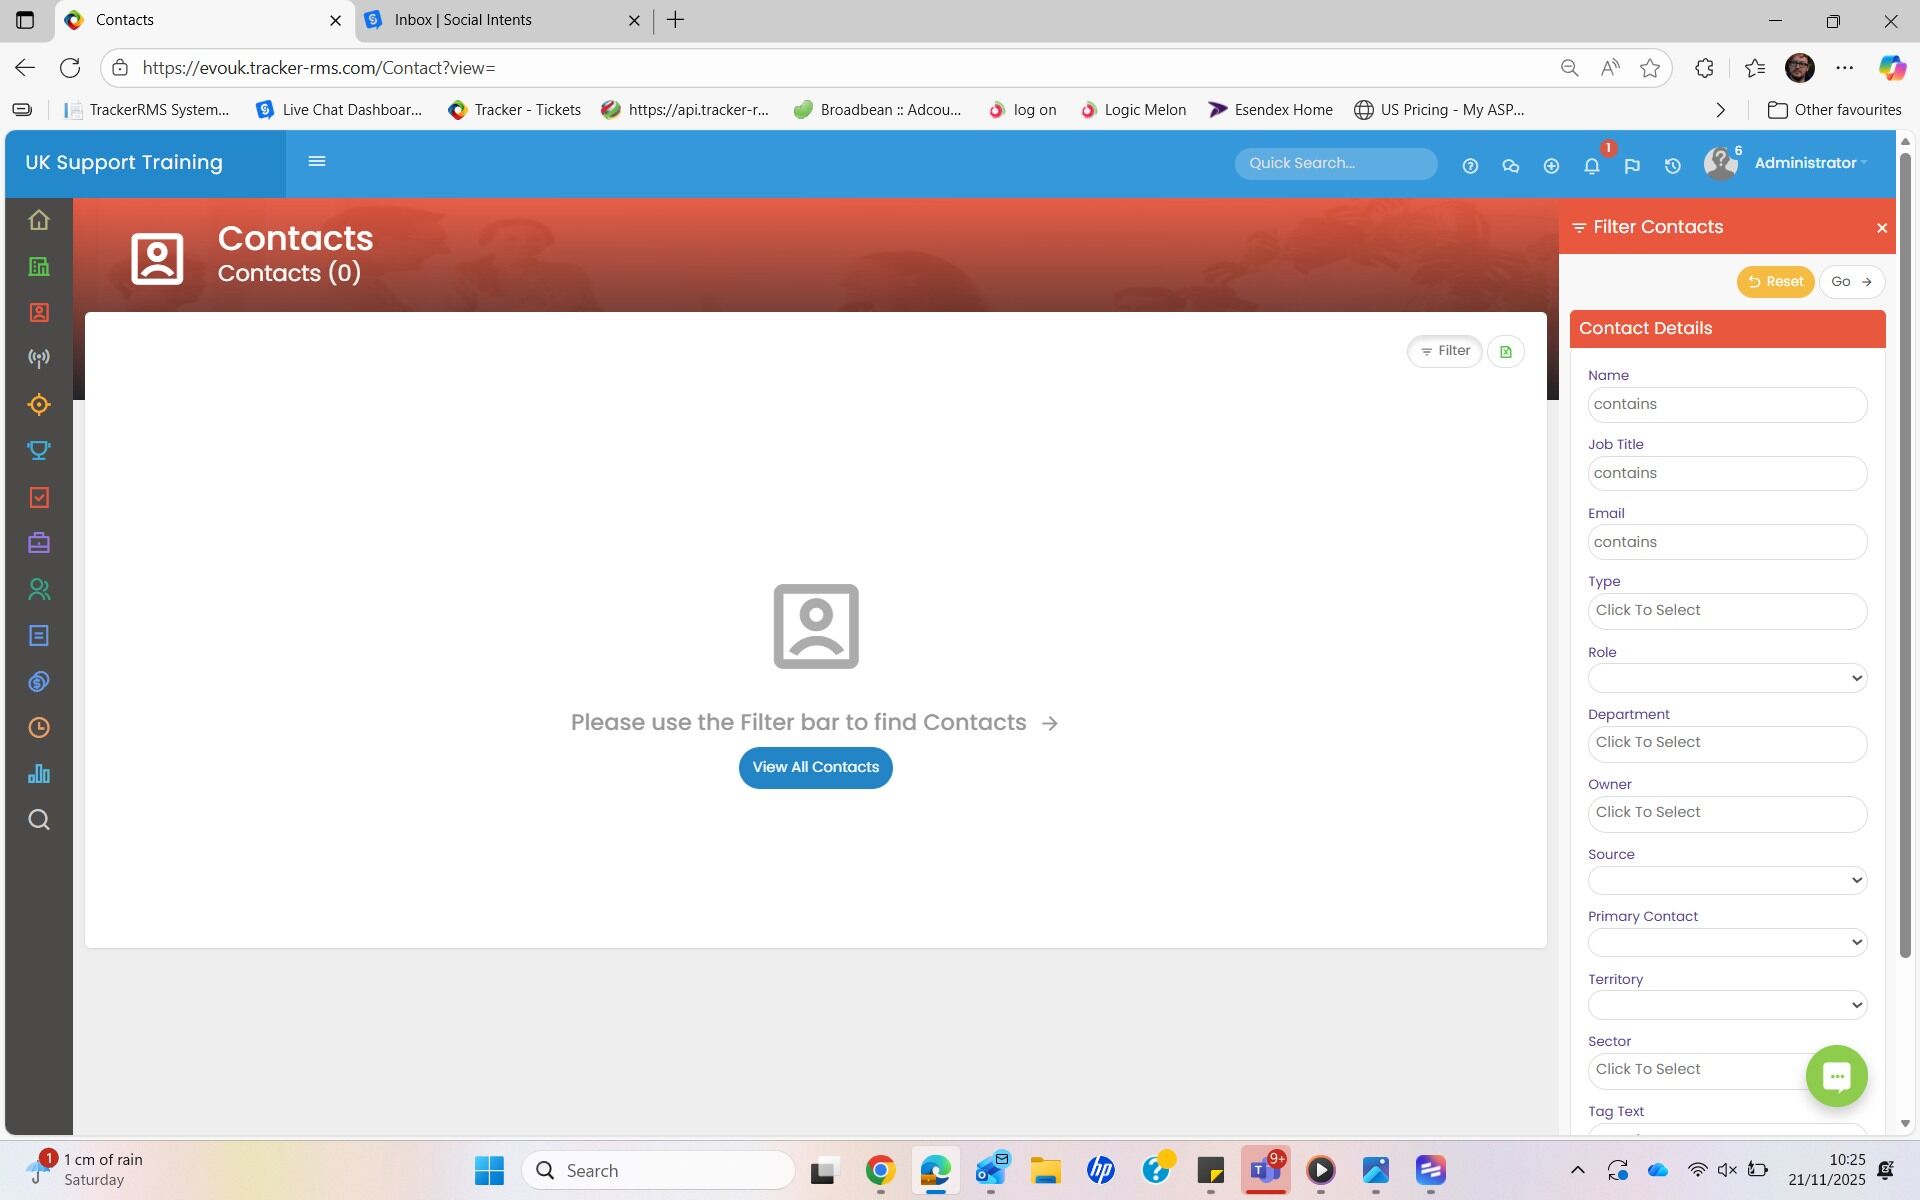Image resolution: width=1920 pixels, height=1200 pixels.
Task: Click the notifications bell icon
Action: click(x=1591, y=166)
